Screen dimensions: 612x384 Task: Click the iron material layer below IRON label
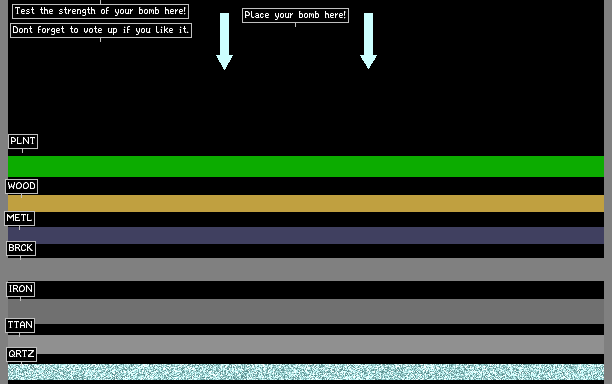tap(306, 311)
